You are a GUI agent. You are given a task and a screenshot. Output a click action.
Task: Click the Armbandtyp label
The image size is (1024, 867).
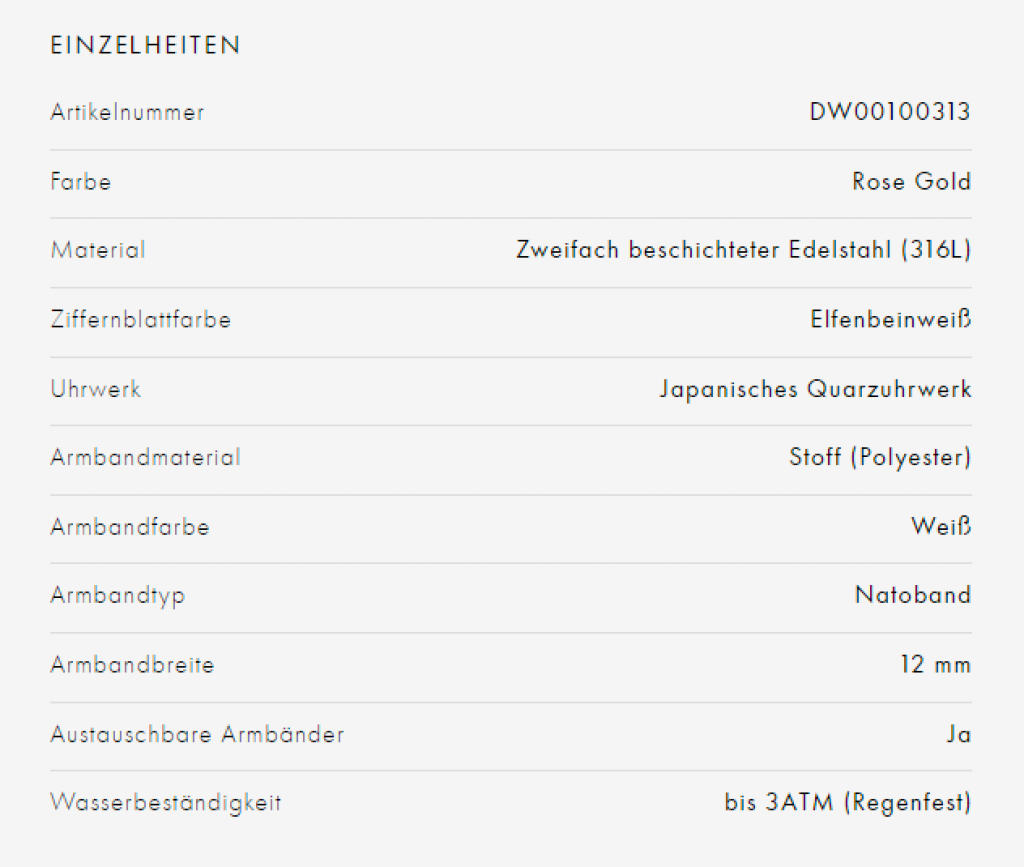pos(117,596)
